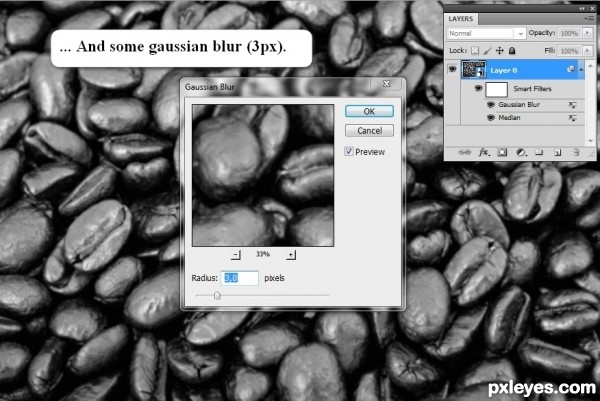Zoom out the blur preview with minus button
600x401 pixels.
click(236, 255)
